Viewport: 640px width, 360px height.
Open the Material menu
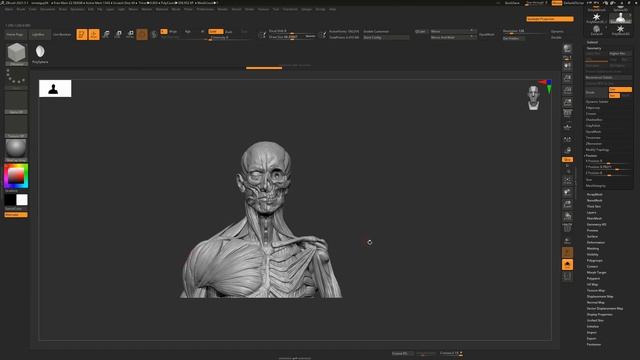coord(162,9)
